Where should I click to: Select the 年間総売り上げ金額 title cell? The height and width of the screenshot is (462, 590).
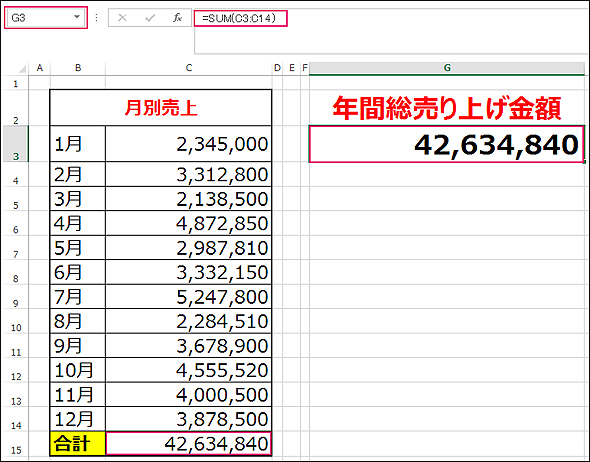447,108
